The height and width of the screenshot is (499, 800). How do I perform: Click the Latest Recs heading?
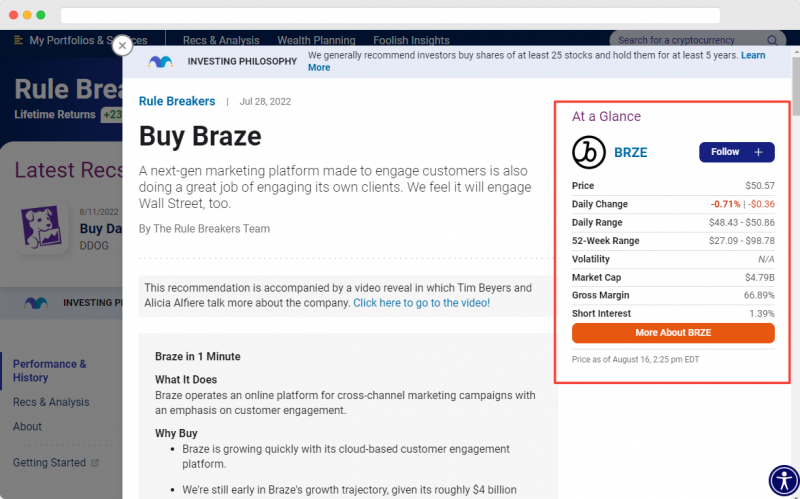(x=68, y=170)
